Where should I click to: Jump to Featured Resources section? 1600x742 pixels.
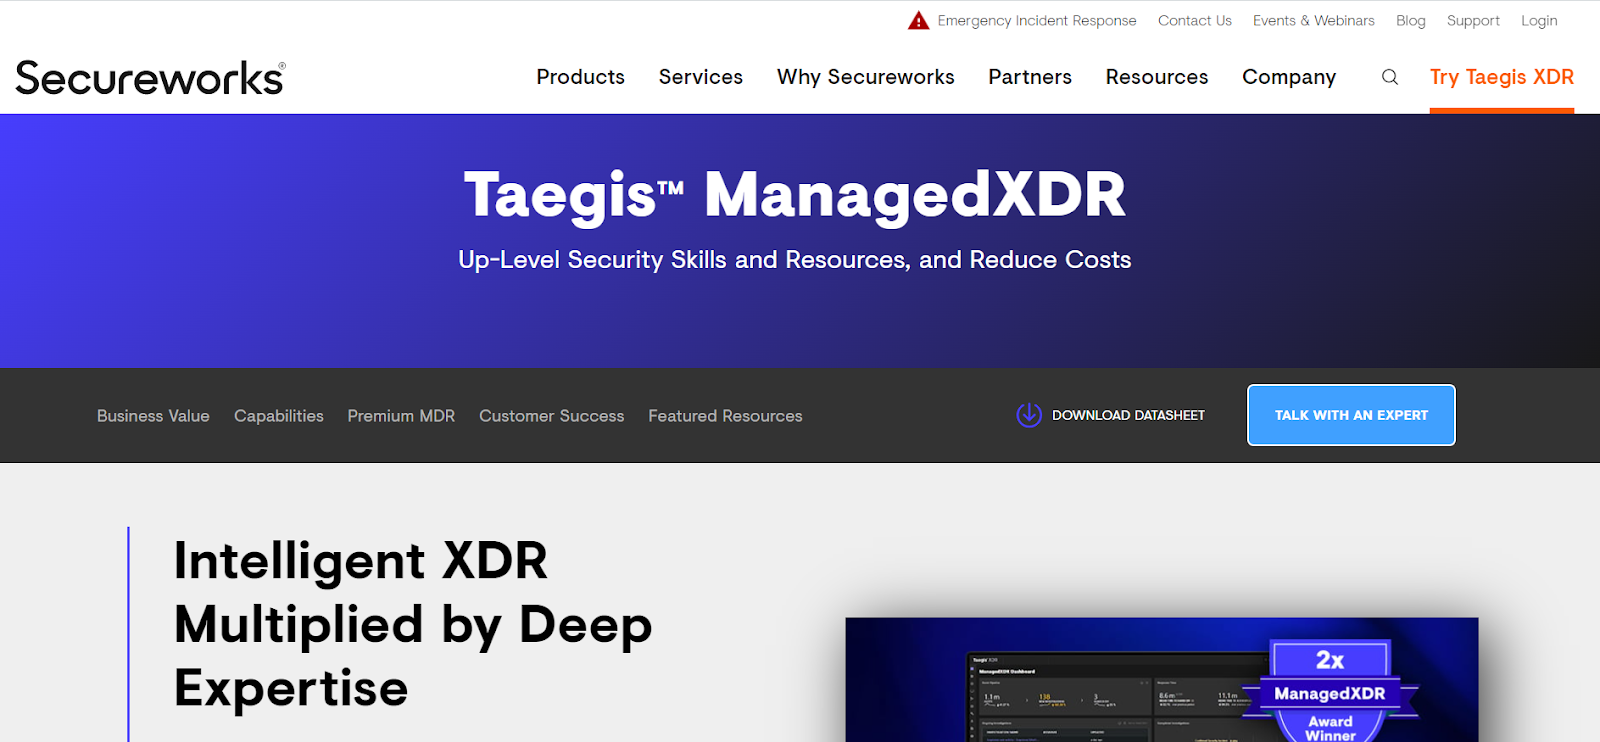[x=725, y=416]
